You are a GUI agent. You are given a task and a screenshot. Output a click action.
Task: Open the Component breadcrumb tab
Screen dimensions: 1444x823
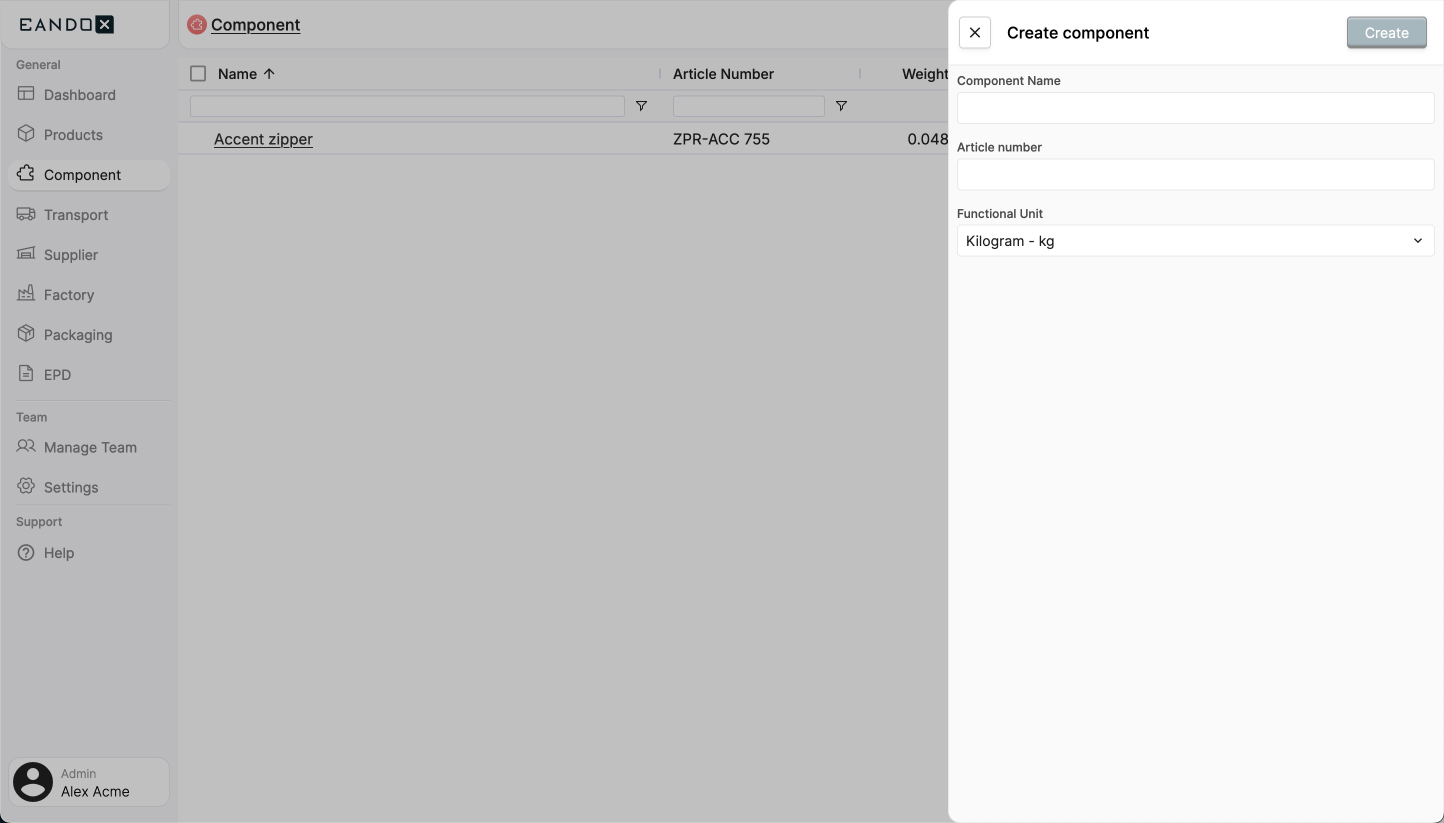pyautogui.click(x=254, y=24)
